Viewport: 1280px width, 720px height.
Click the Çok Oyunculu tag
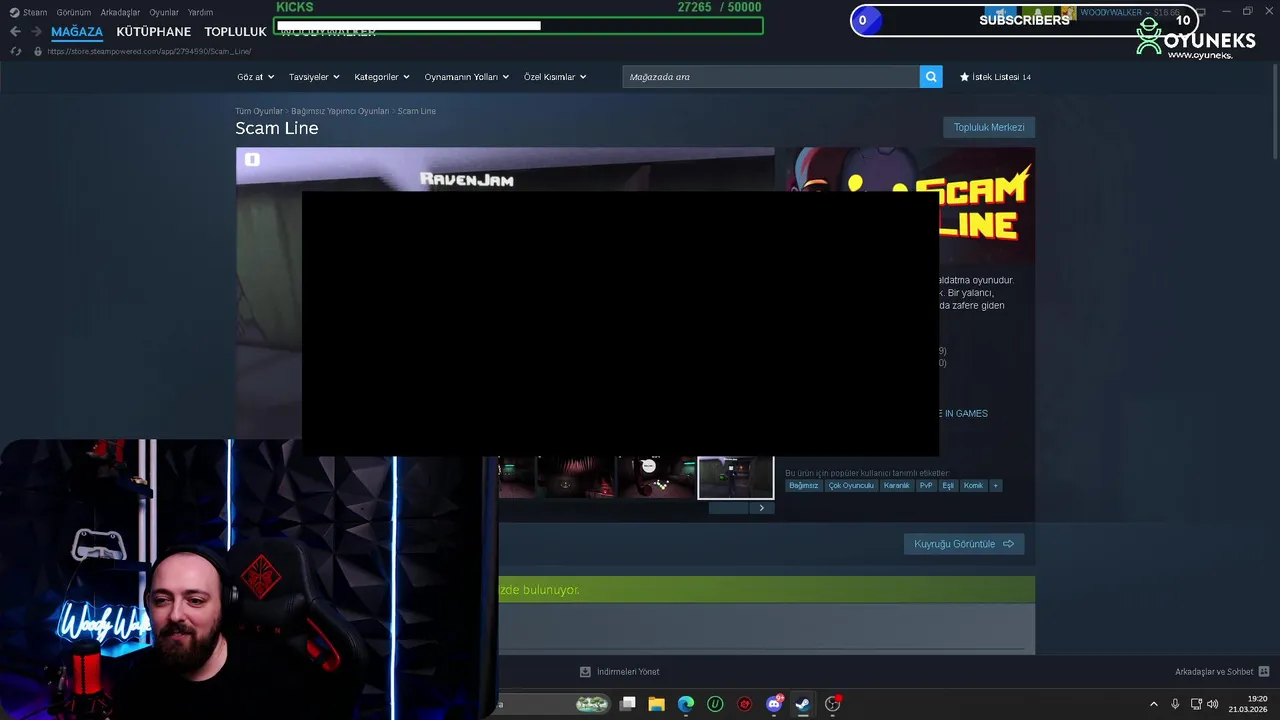[851, 486]
